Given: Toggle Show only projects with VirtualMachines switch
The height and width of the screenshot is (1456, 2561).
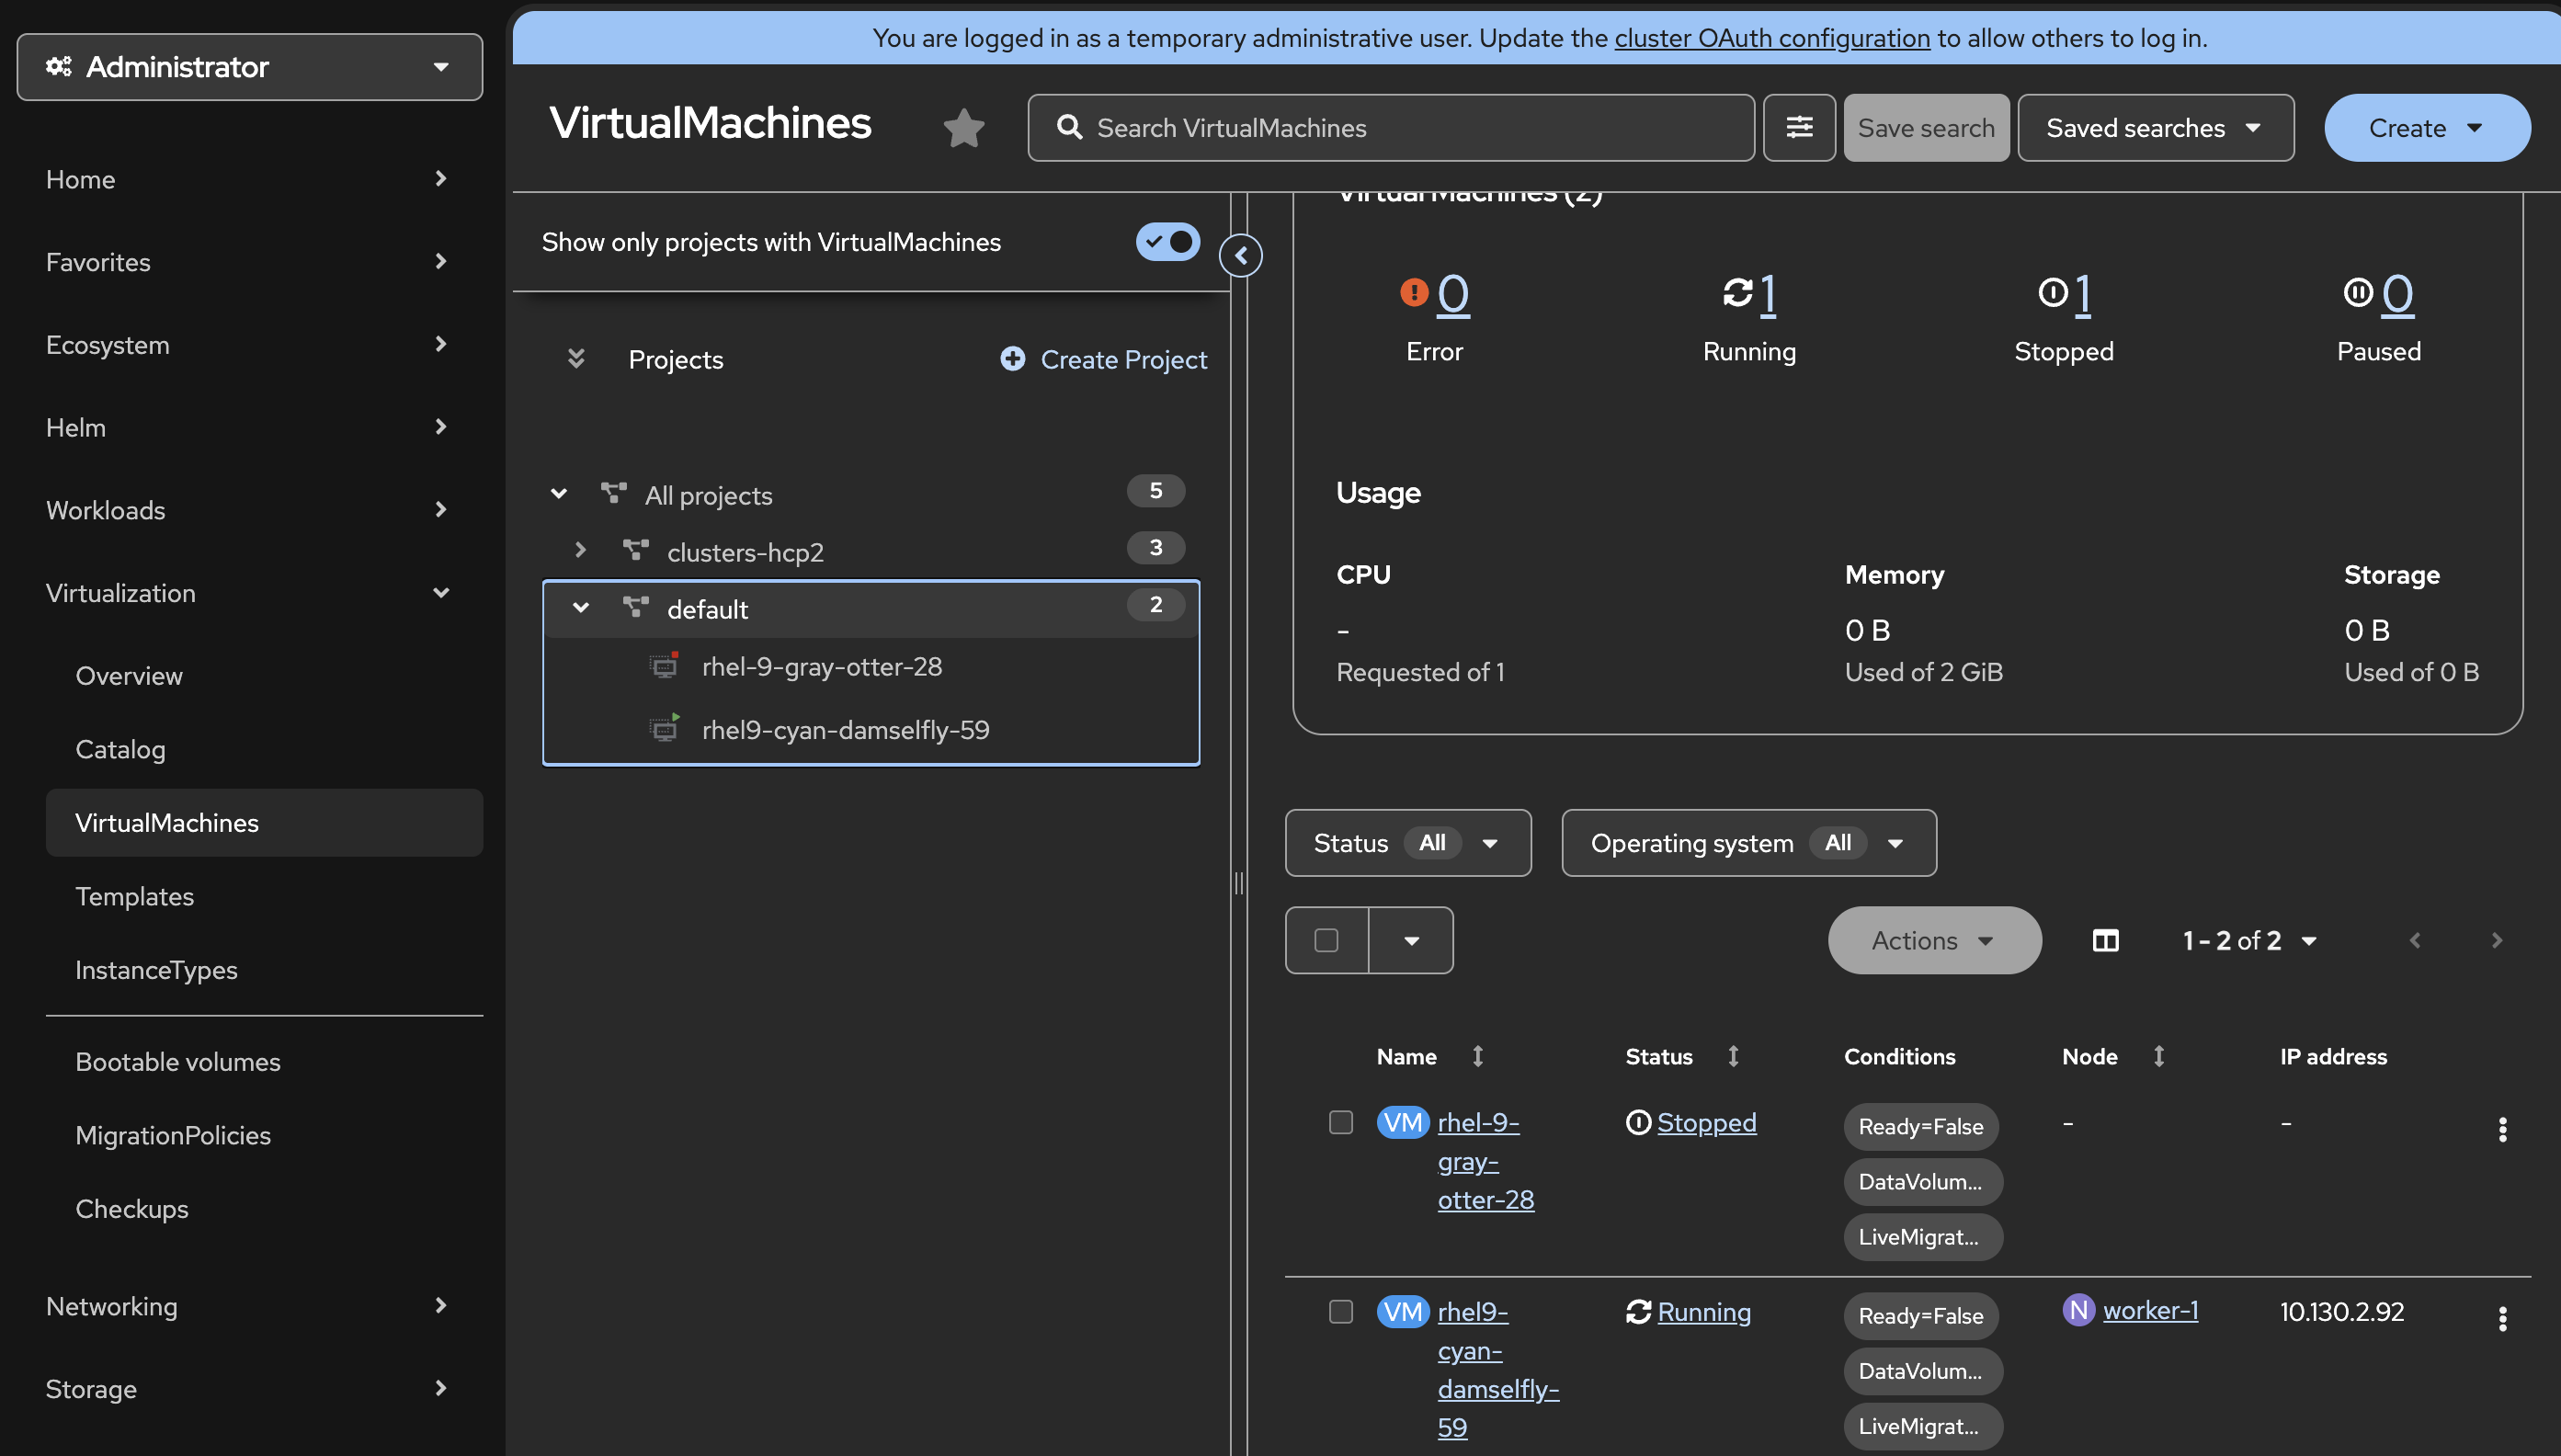Looking at the screenshot, I should [1167, 242].
